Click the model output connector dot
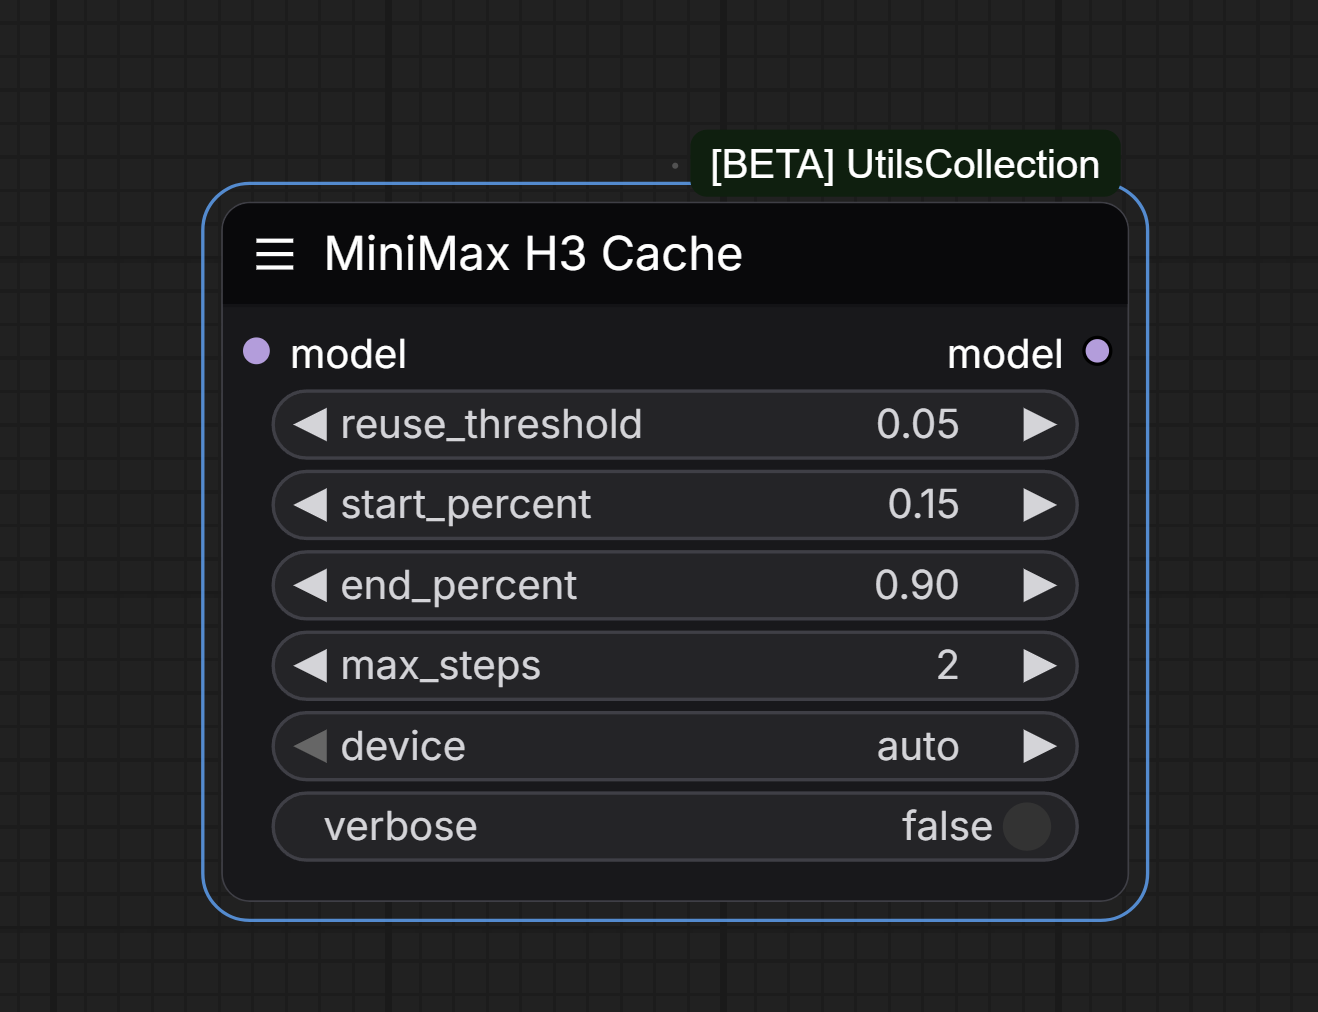This screenshot has width=1318, height=1012. tap(1097, 351)
